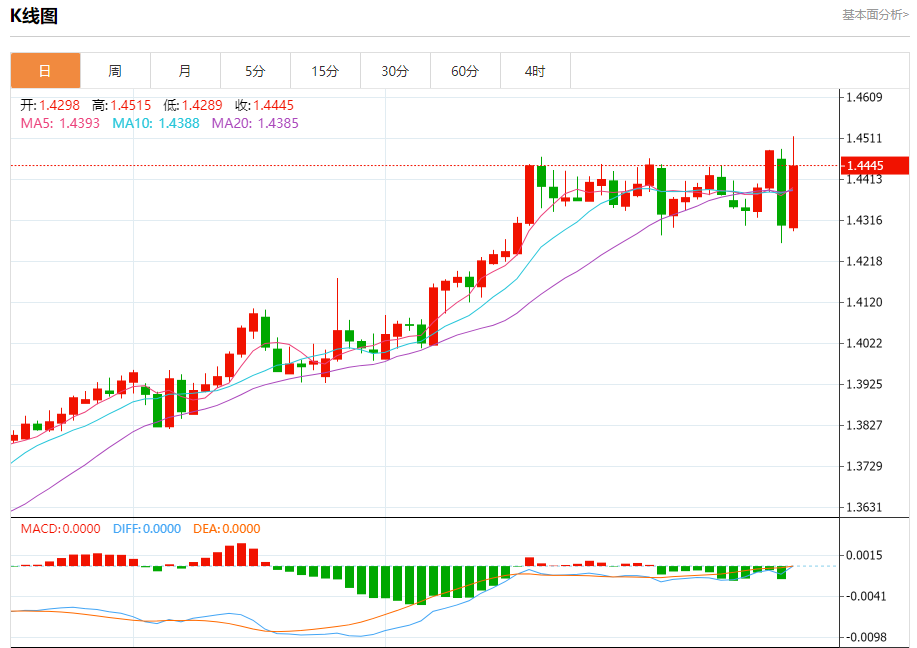Click the 1.3925 price axis label

pos(864,384)
